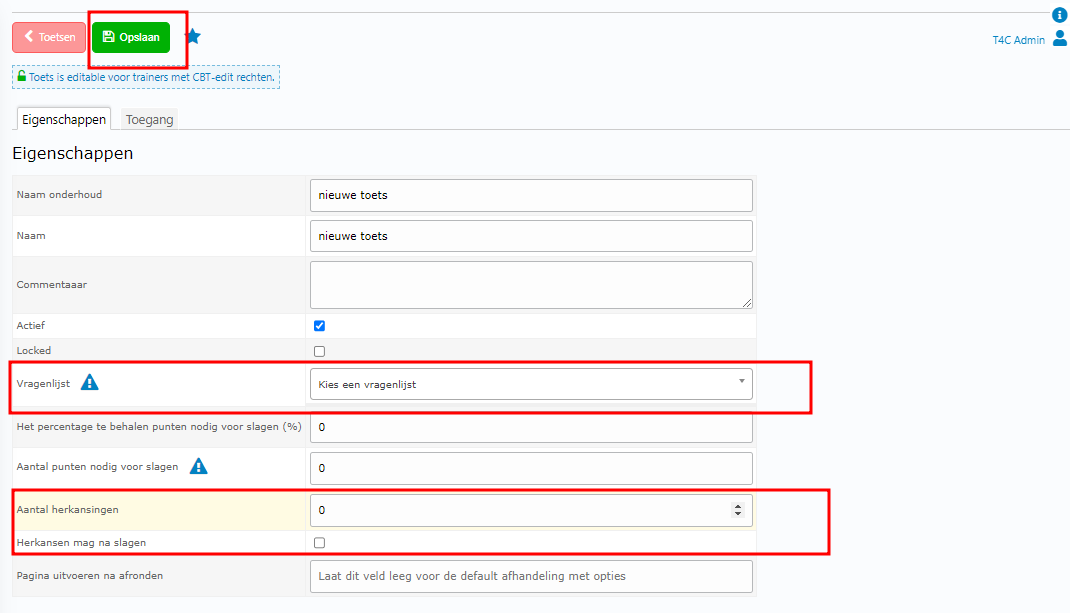1070x613 pixels.
Task: Click warning icon beside Aantal punten nodig
Action: [x=198, y=466]
